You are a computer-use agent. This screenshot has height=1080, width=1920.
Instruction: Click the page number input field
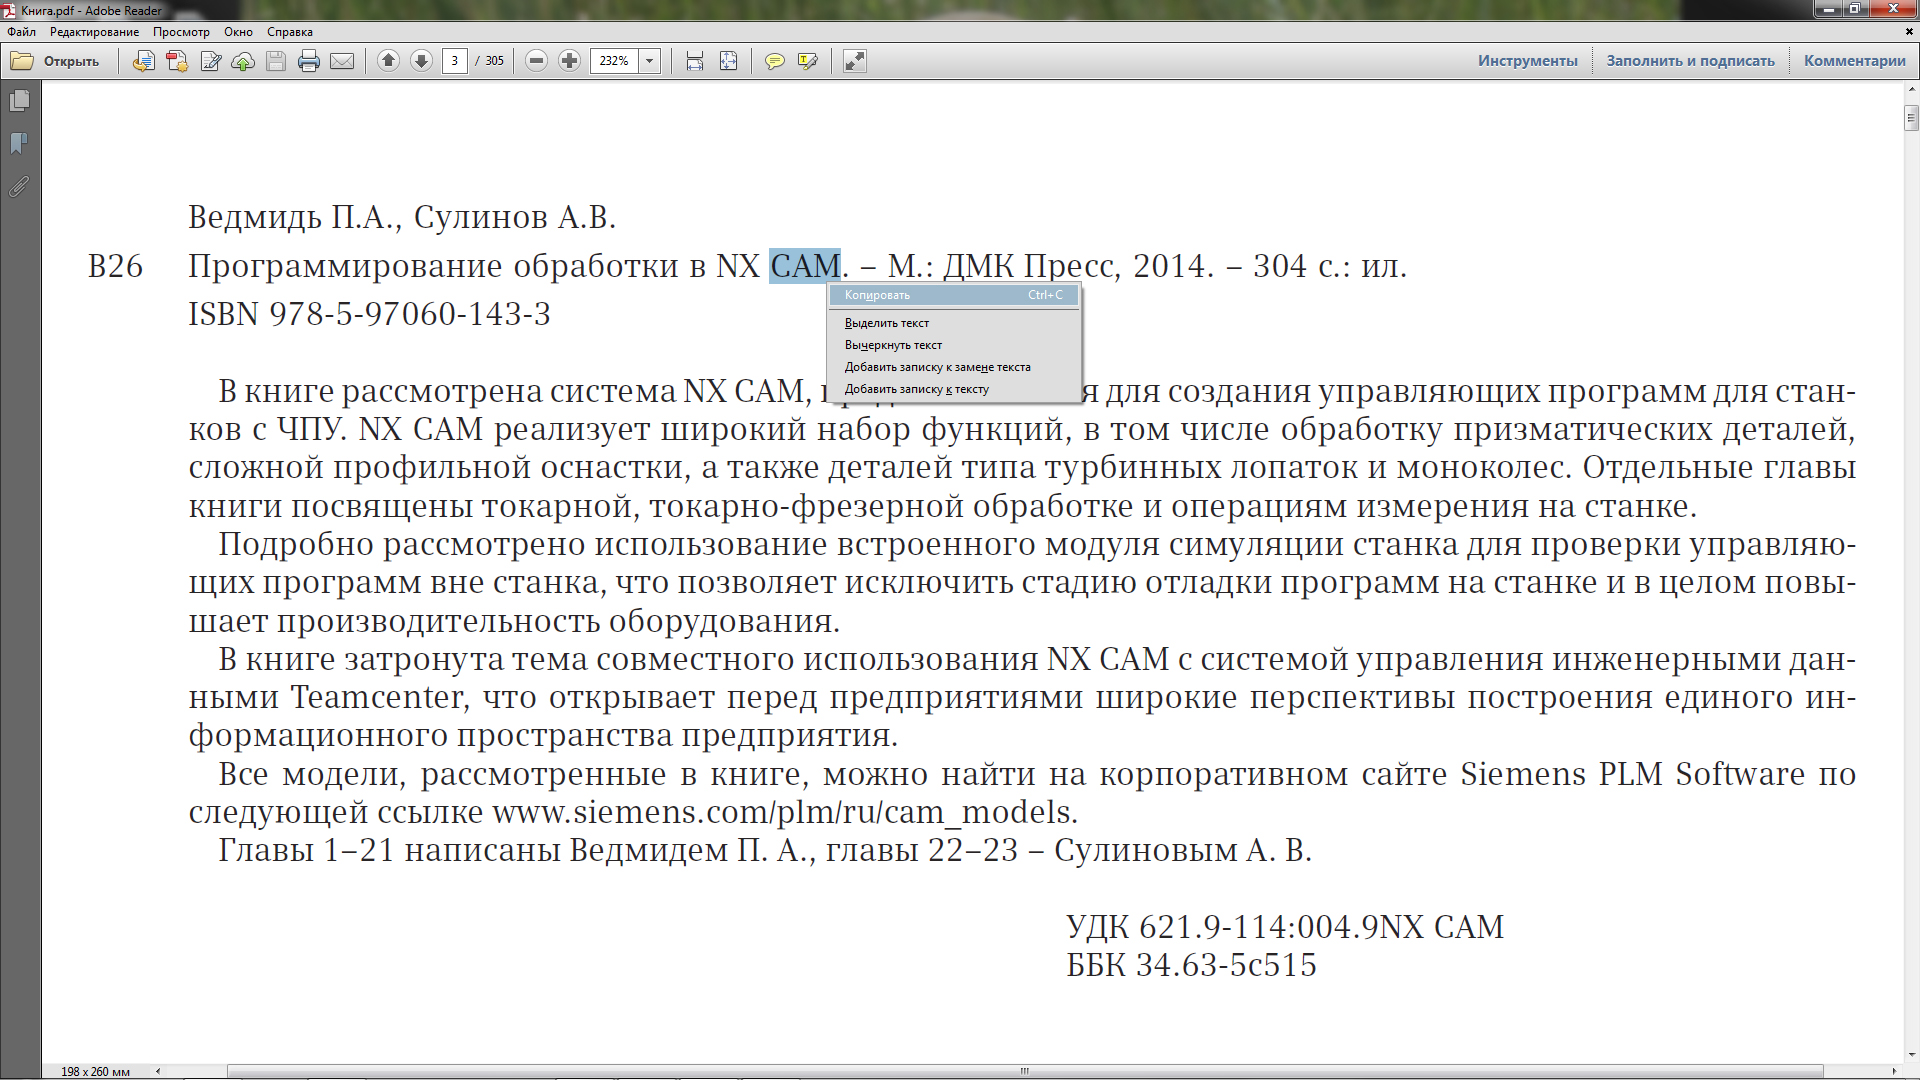[455, 61]
